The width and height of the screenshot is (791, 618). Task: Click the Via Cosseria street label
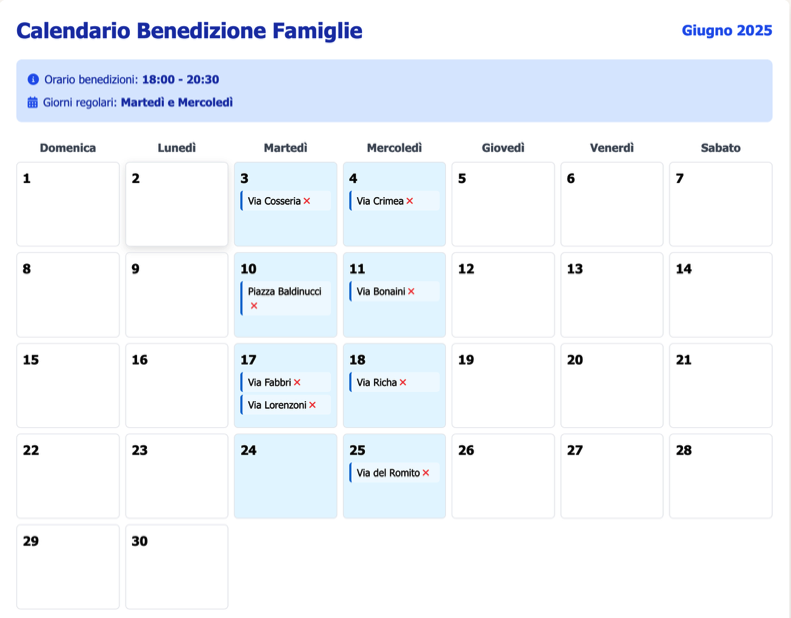click(x=274, y=201)
